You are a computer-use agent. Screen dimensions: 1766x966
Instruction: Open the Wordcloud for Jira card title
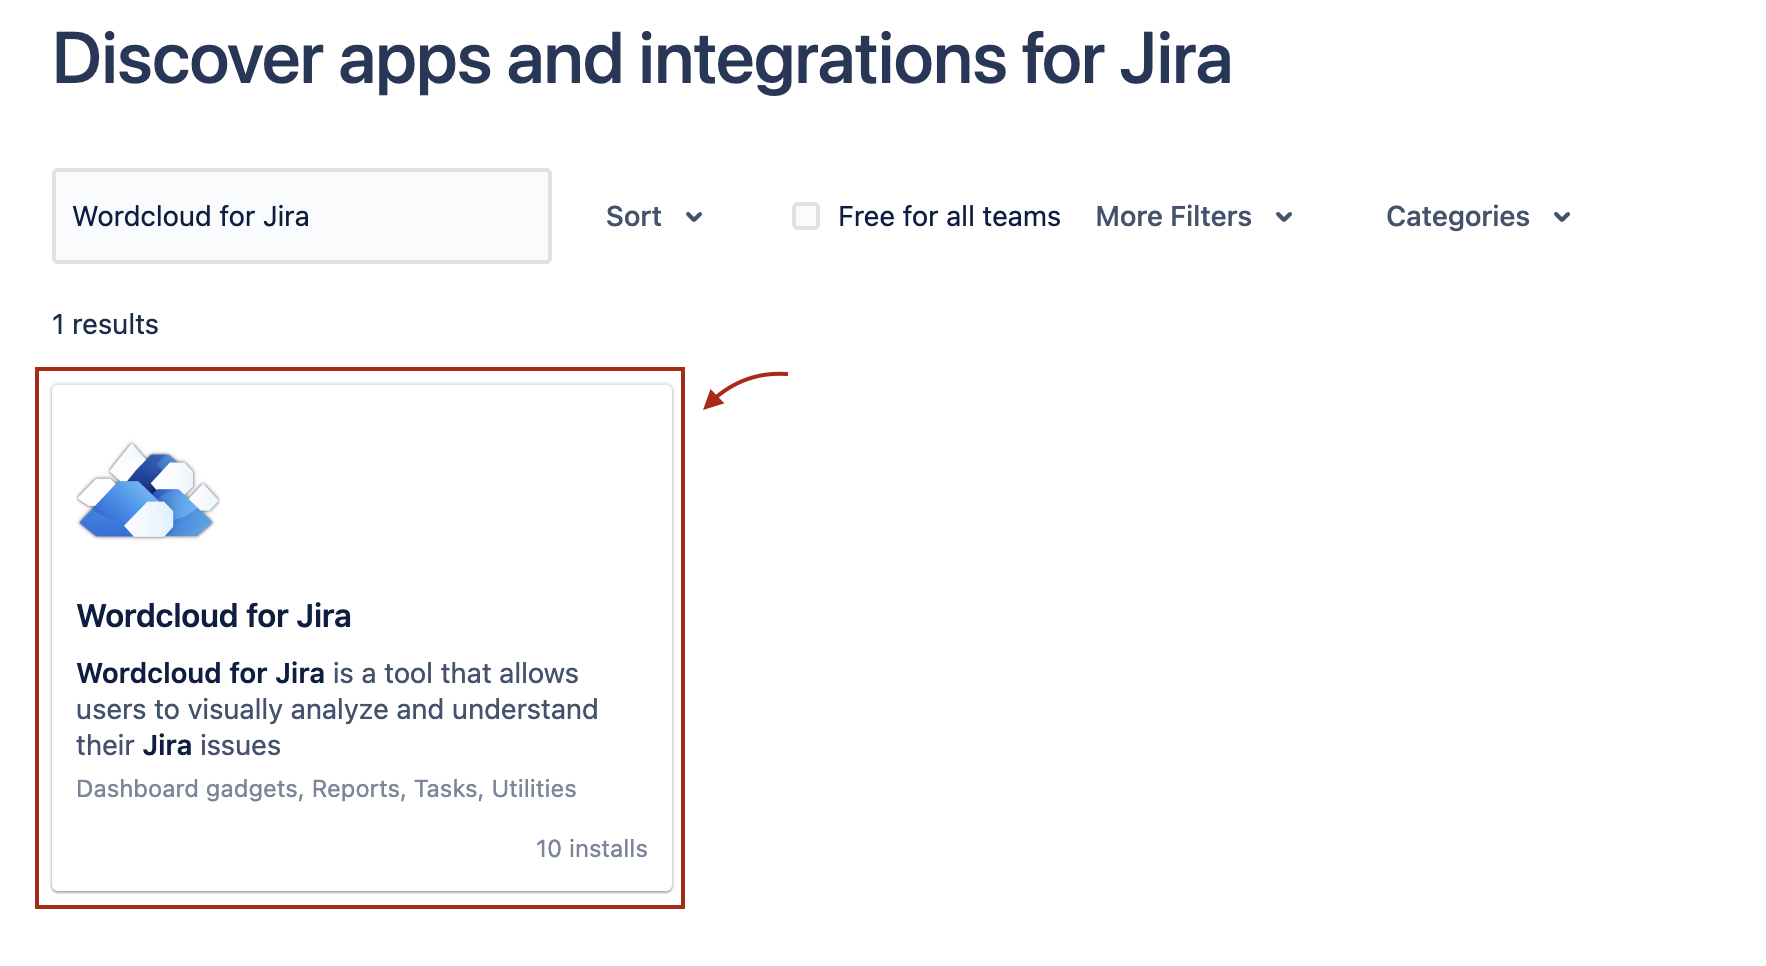coord(214,616)
